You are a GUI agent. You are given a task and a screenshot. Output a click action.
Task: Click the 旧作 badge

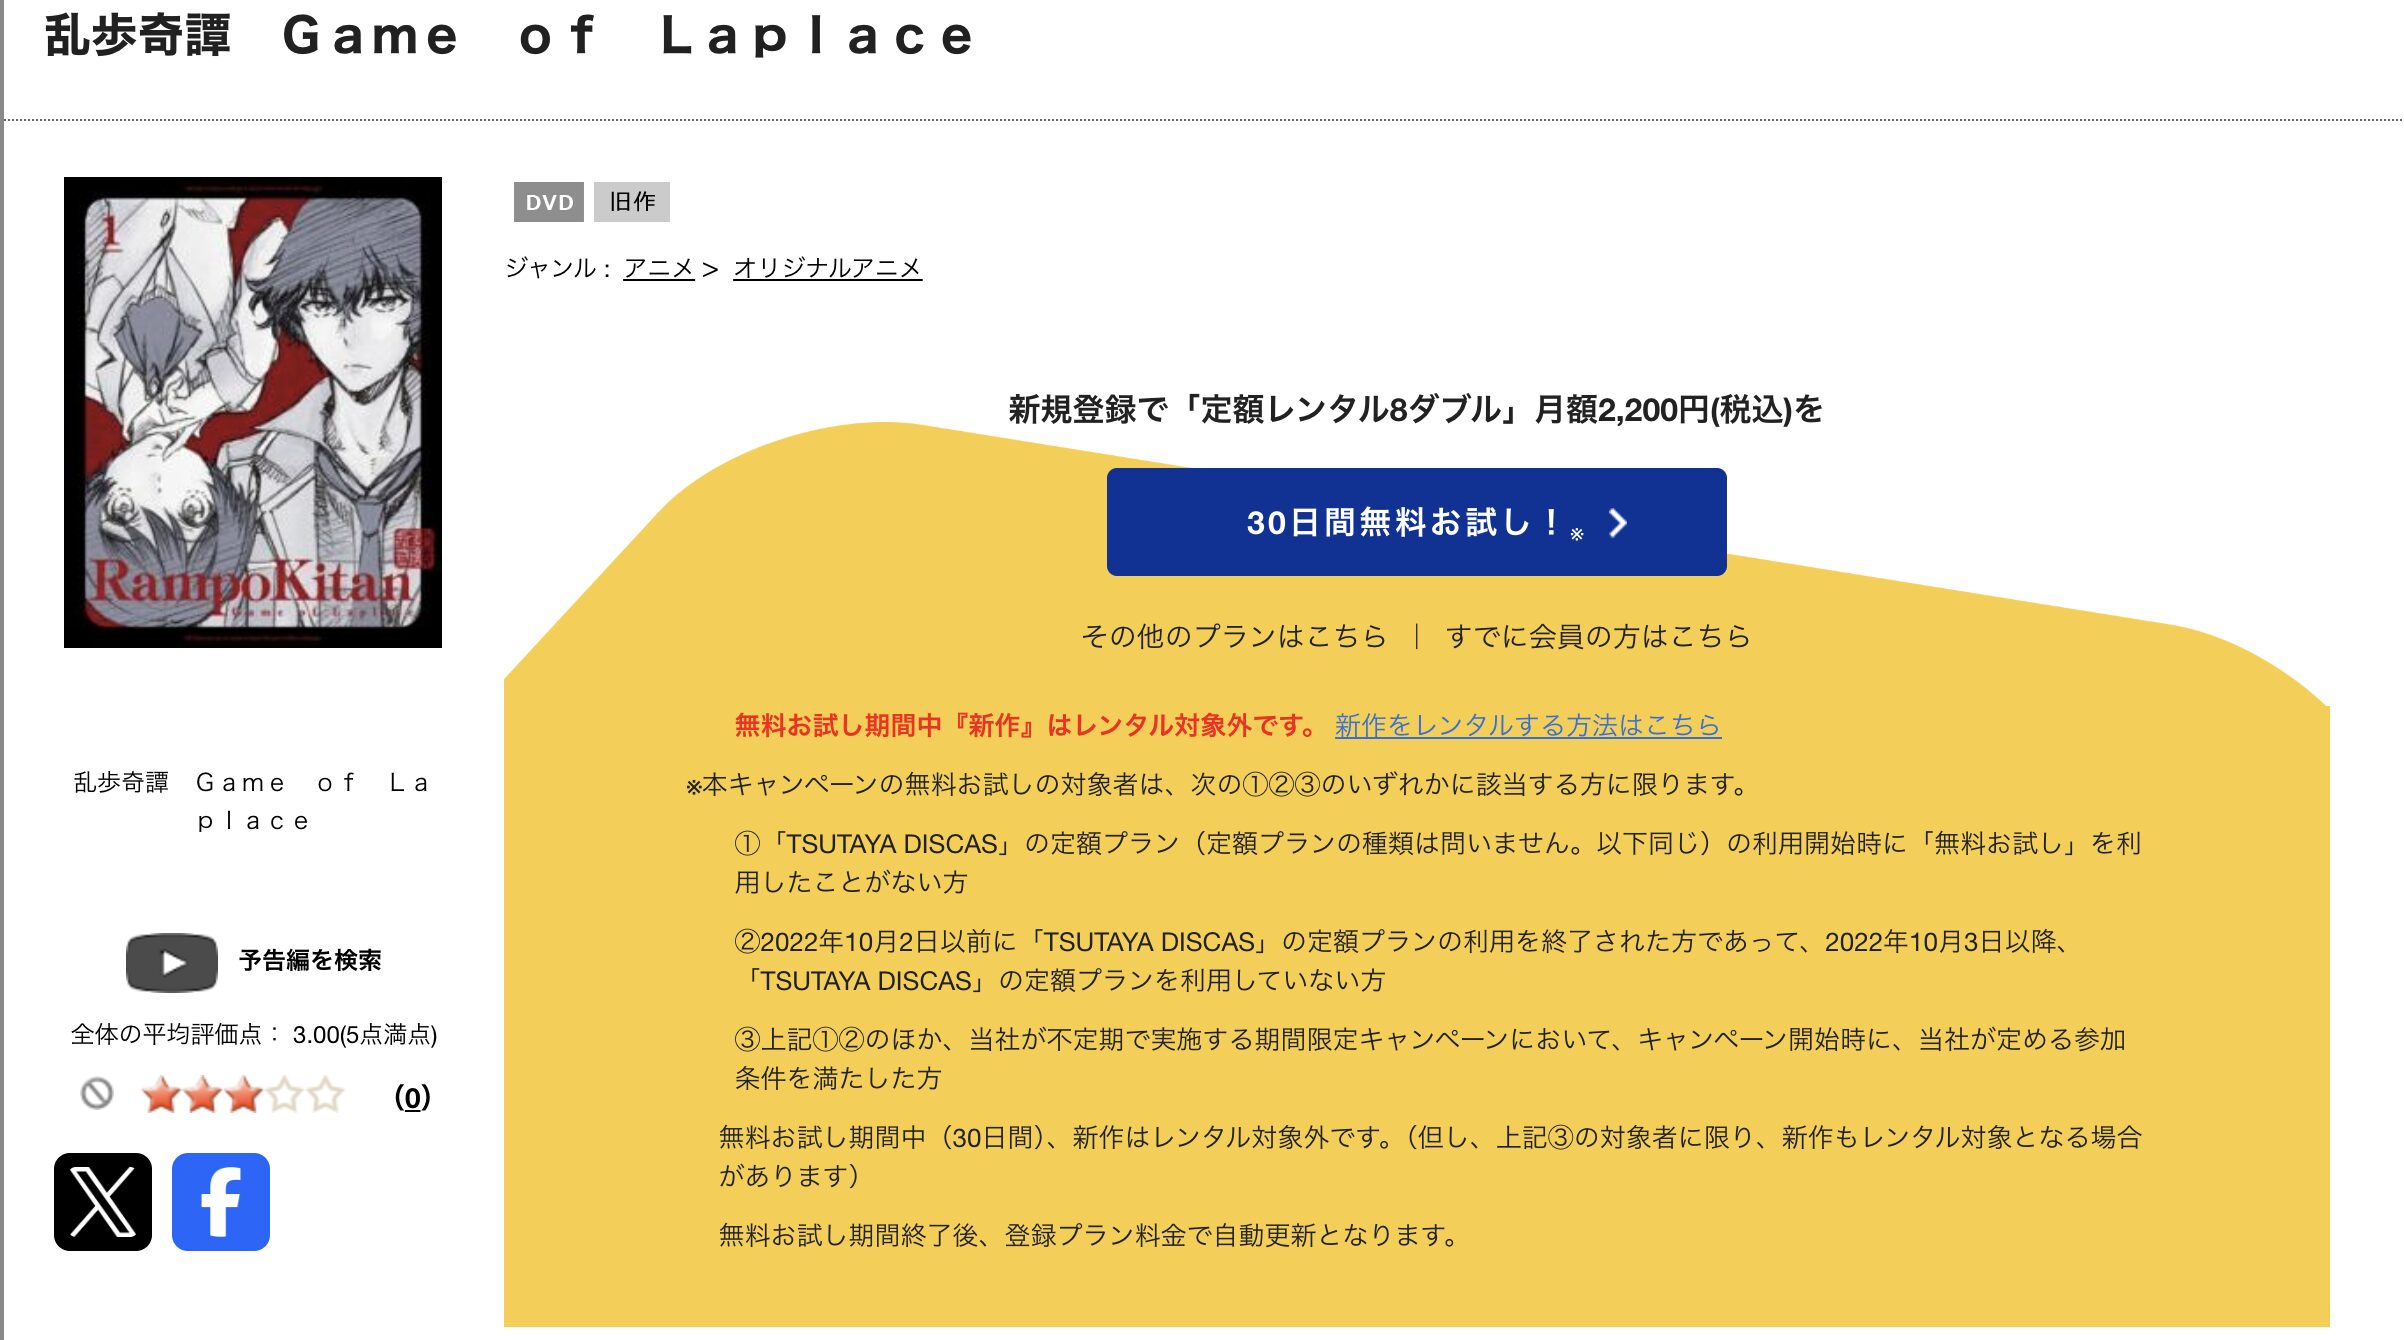[x=632, y=202]
